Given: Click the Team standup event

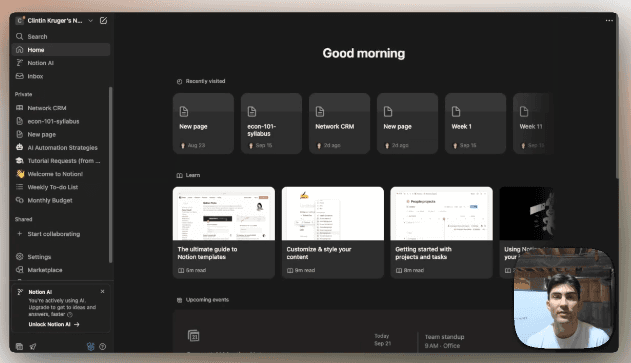Looking at the screenshot, I should point(444,341).
